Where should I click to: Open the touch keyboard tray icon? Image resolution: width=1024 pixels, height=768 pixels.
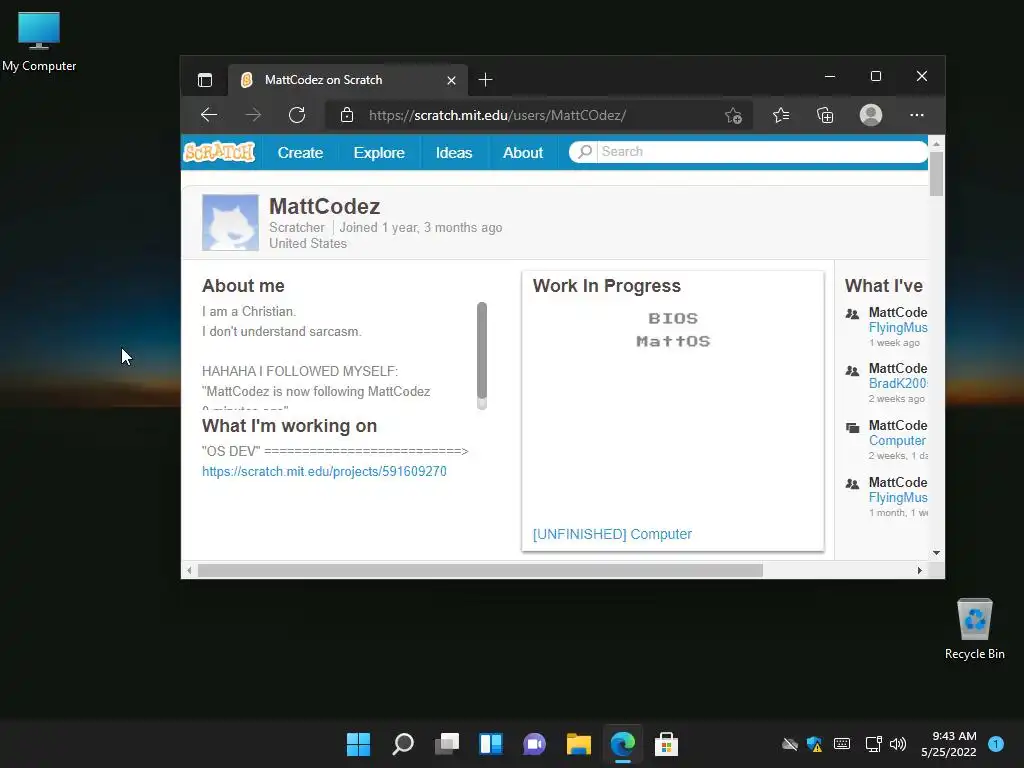pyautogui.click(x=842, y=744)
